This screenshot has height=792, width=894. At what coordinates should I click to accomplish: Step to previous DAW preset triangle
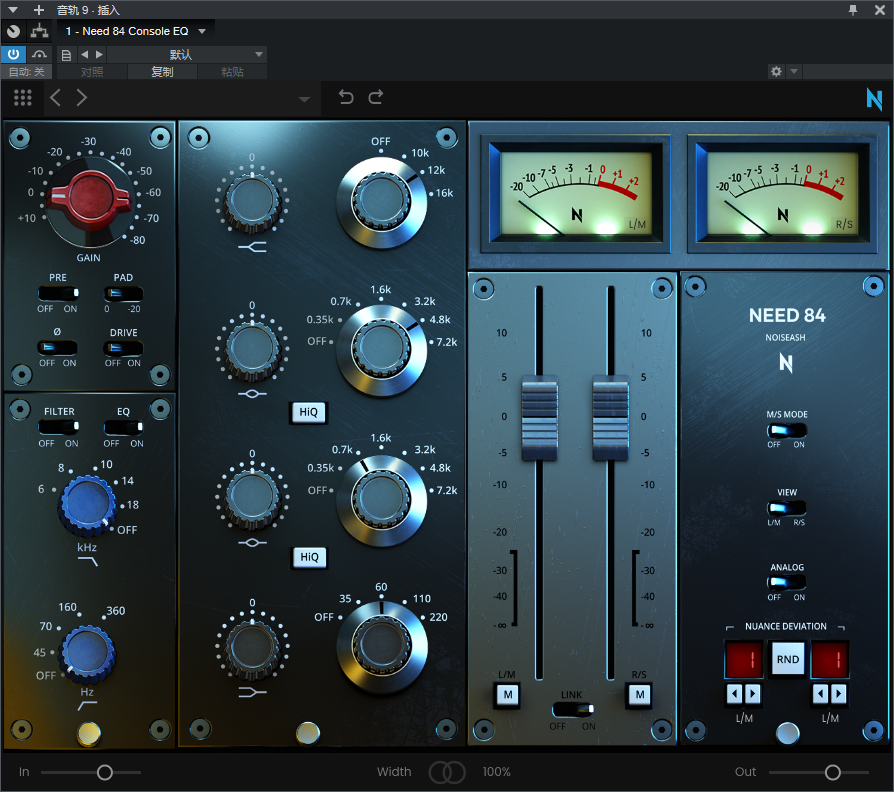click(84, 54)
